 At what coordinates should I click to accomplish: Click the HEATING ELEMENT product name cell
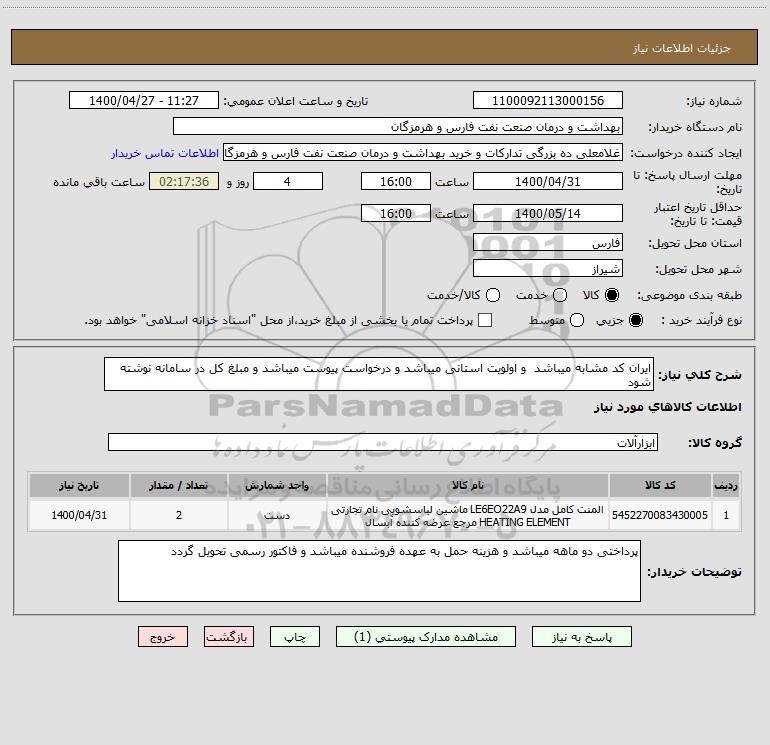(x=468, y=515)
